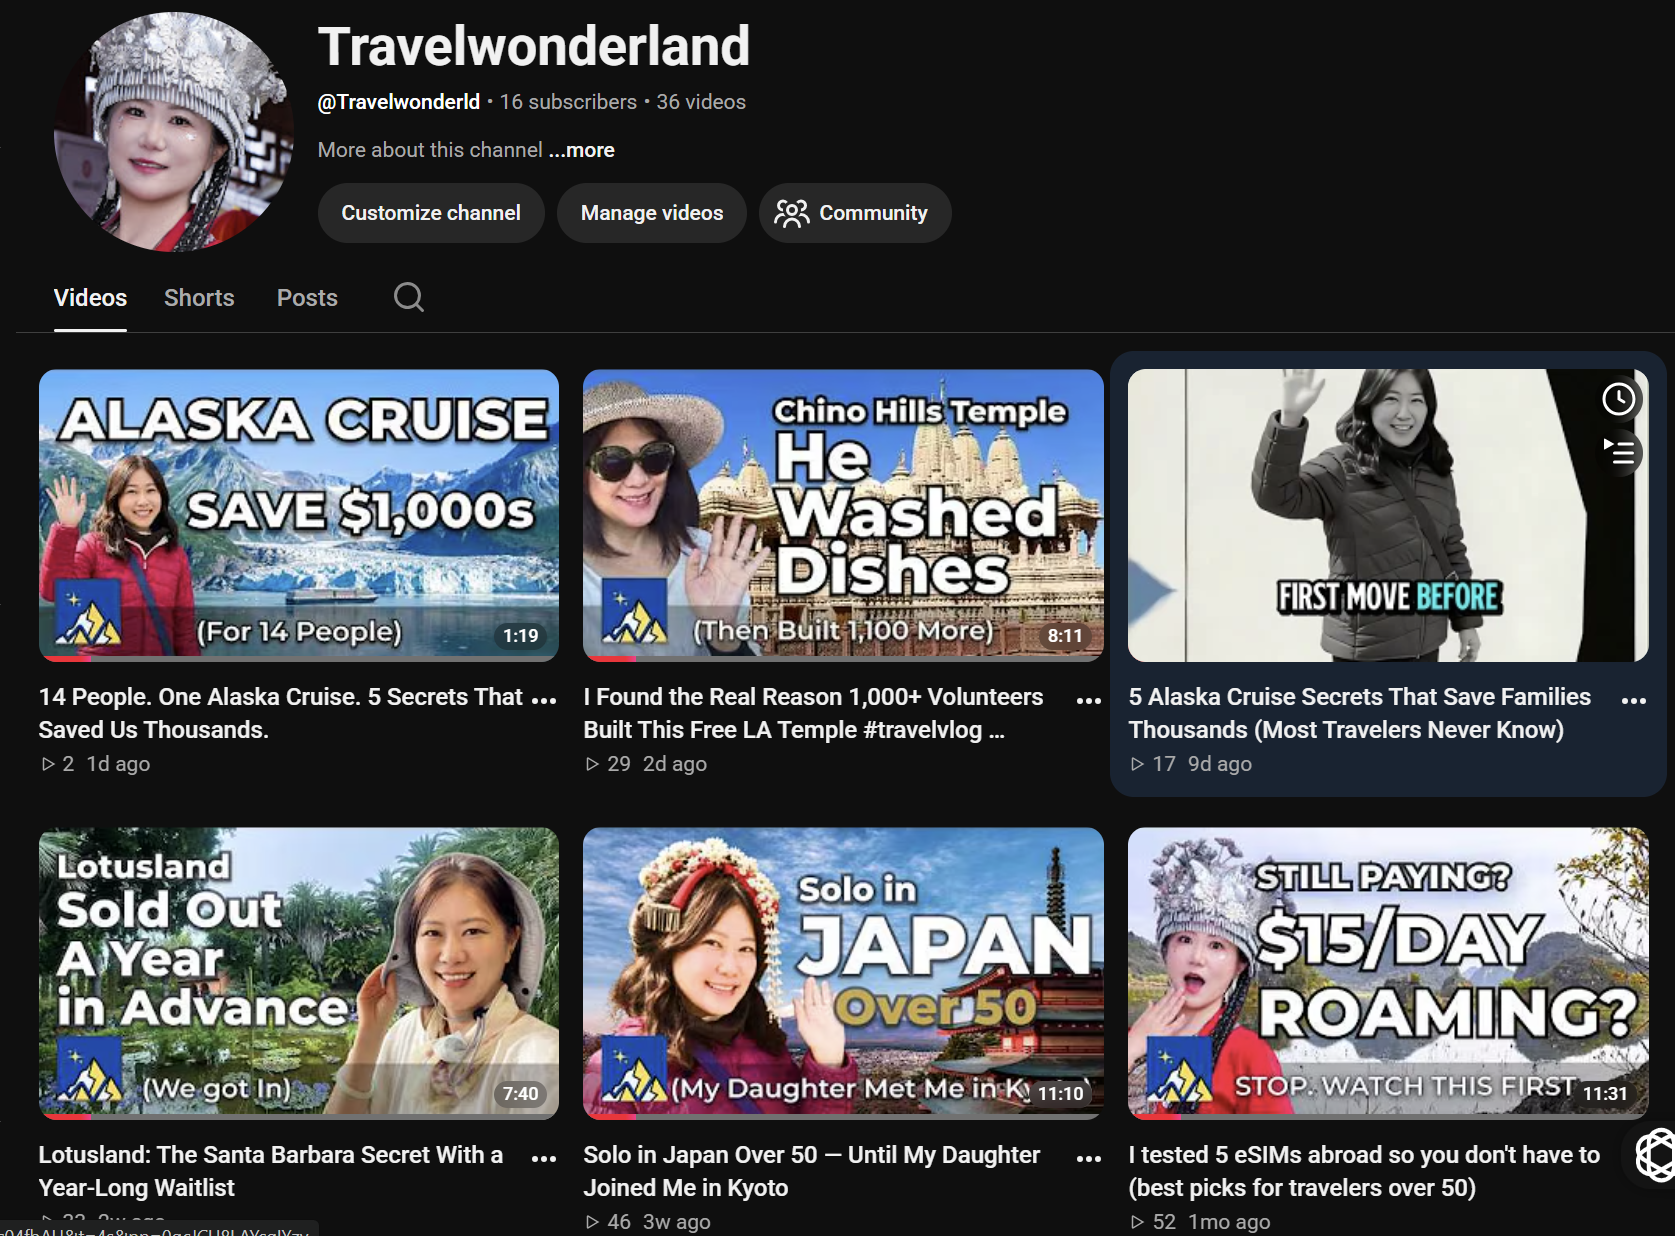Click the Travelwonderland channel name heading
The image size is (1675, 1236).
(x=533, y=46)
